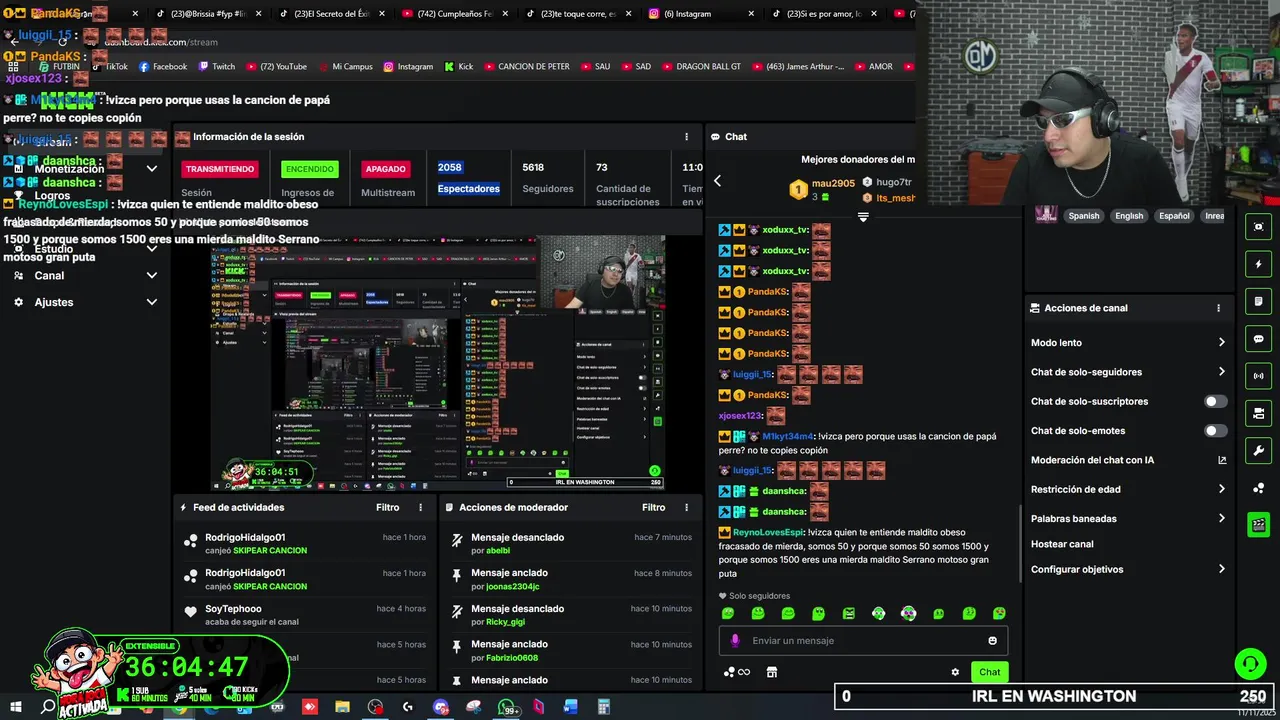Click SoyTephooo in activity feed
The width and height of the screenshot is (1280, 720).
[233, 609]
